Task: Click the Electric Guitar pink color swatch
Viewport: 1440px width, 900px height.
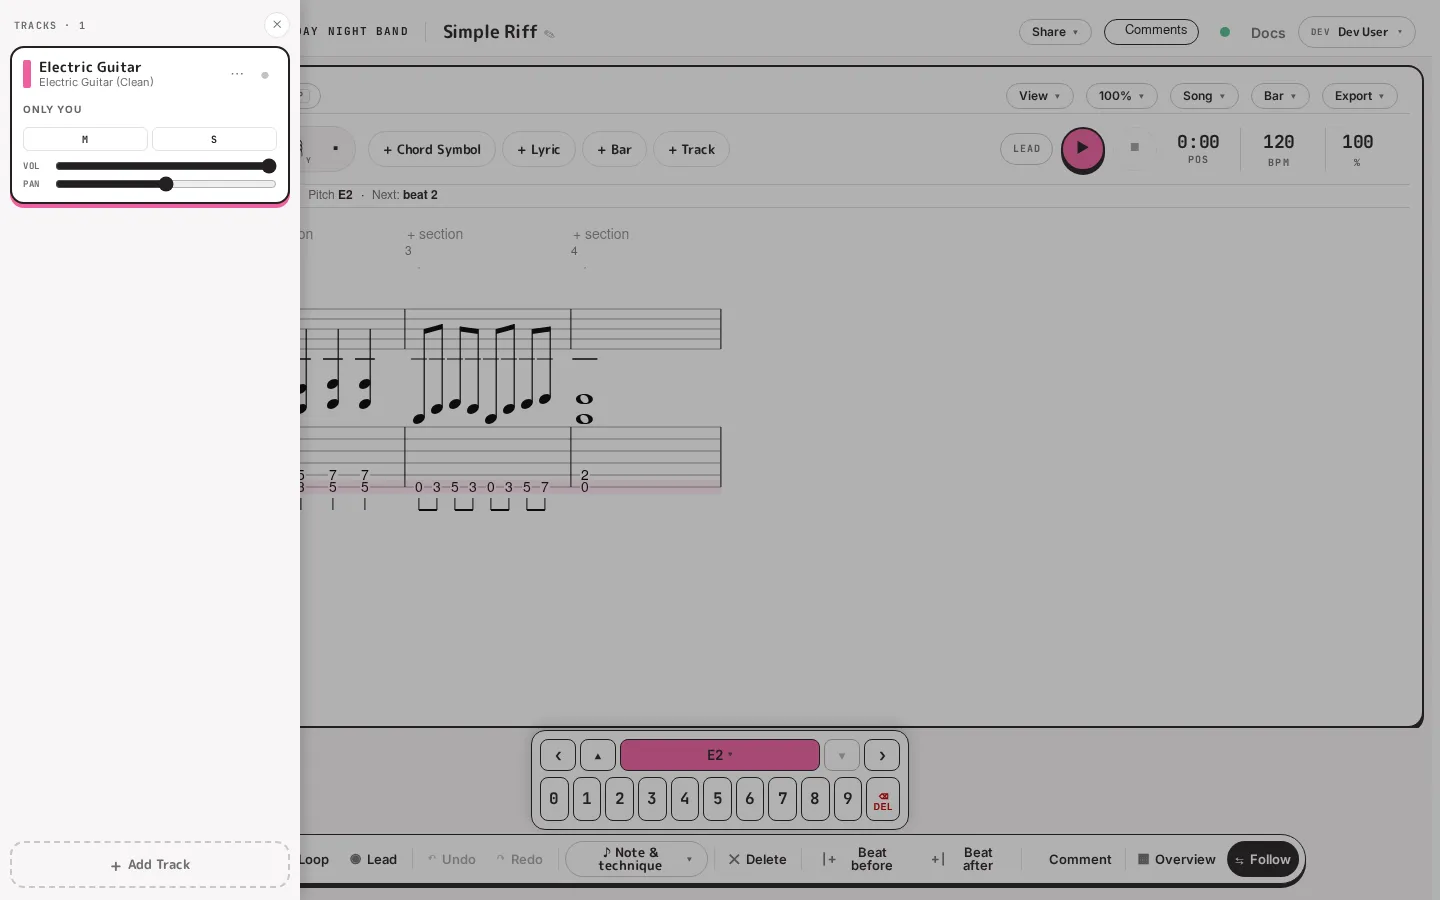Action: click(x=27, y=74)
